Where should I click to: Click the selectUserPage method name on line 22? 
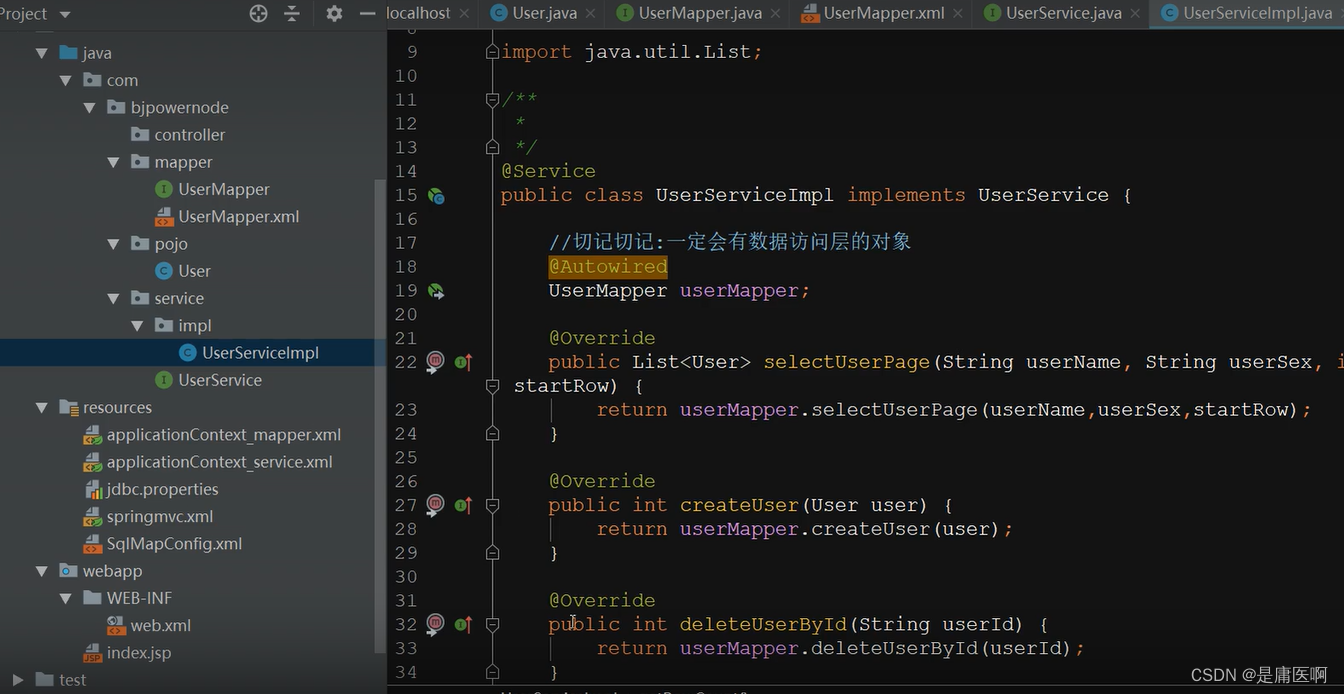click(x=847, y=362)
